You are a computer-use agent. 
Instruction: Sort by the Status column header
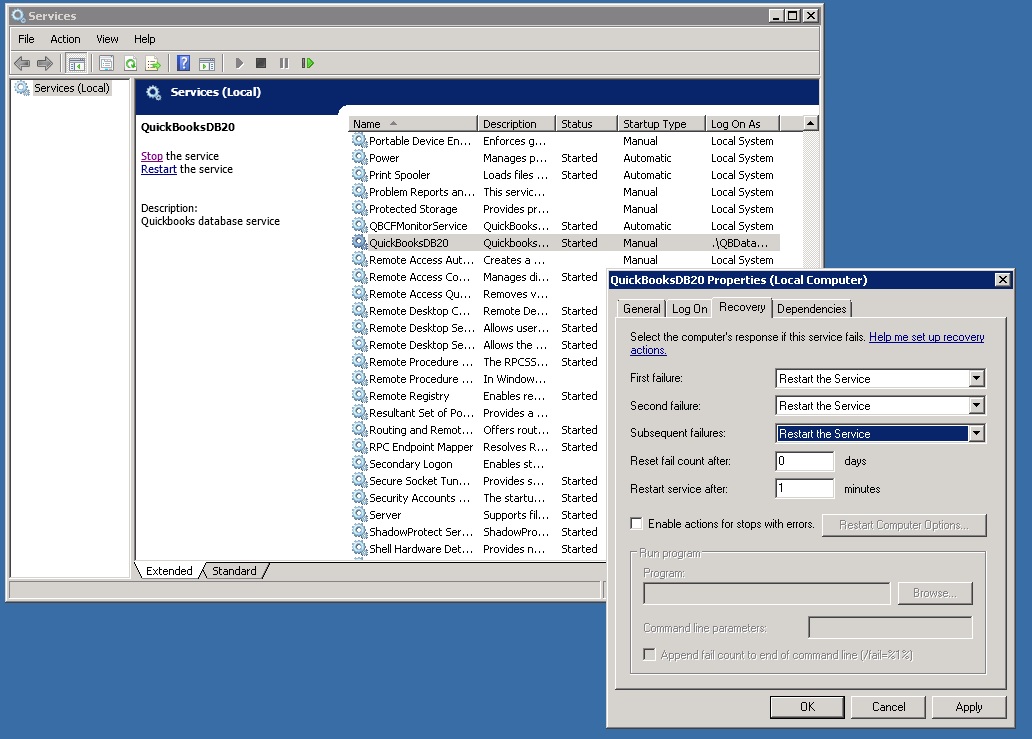click(586, 124)
